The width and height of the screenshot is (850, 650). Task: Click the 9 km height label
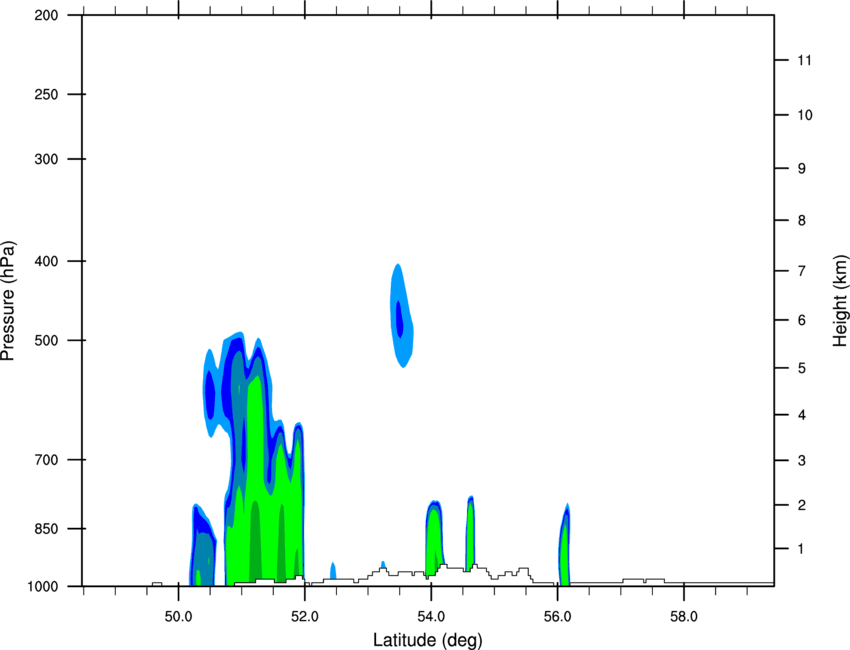(802, 169)
